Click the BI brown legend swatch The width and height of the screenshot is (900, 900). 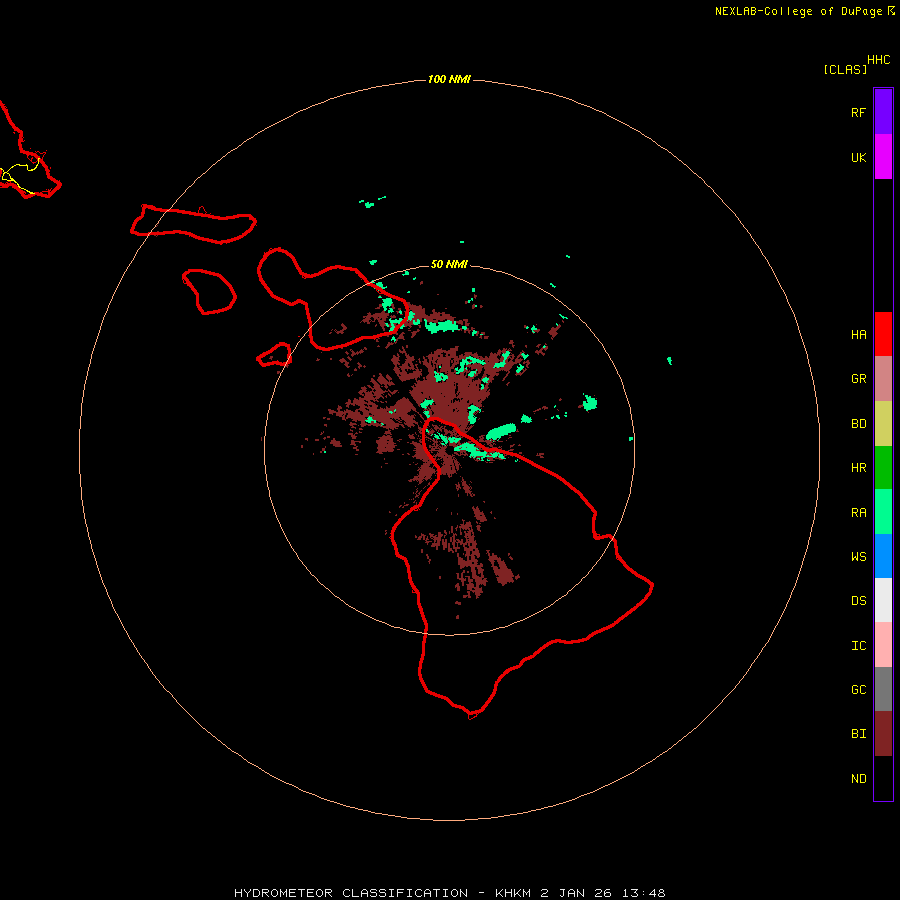(x=883, y=734)
